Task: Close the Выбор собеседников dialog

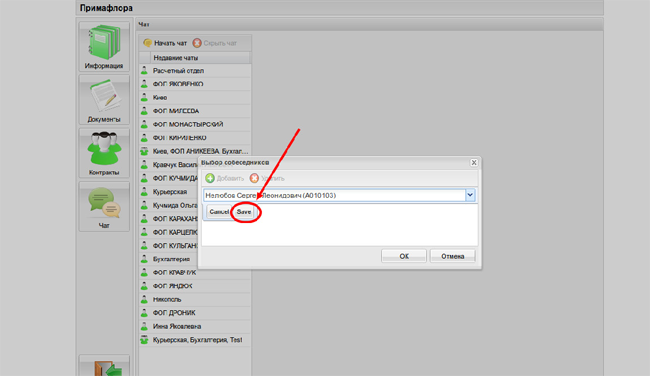Action: coord(474,163)
